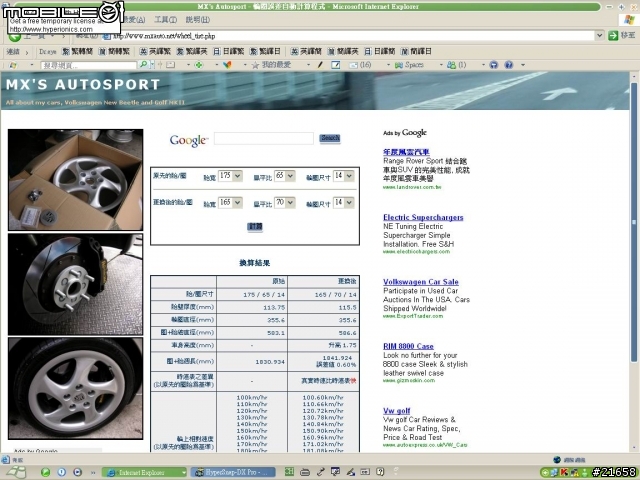Click the 繁譯英 translation button

[191, 51]
